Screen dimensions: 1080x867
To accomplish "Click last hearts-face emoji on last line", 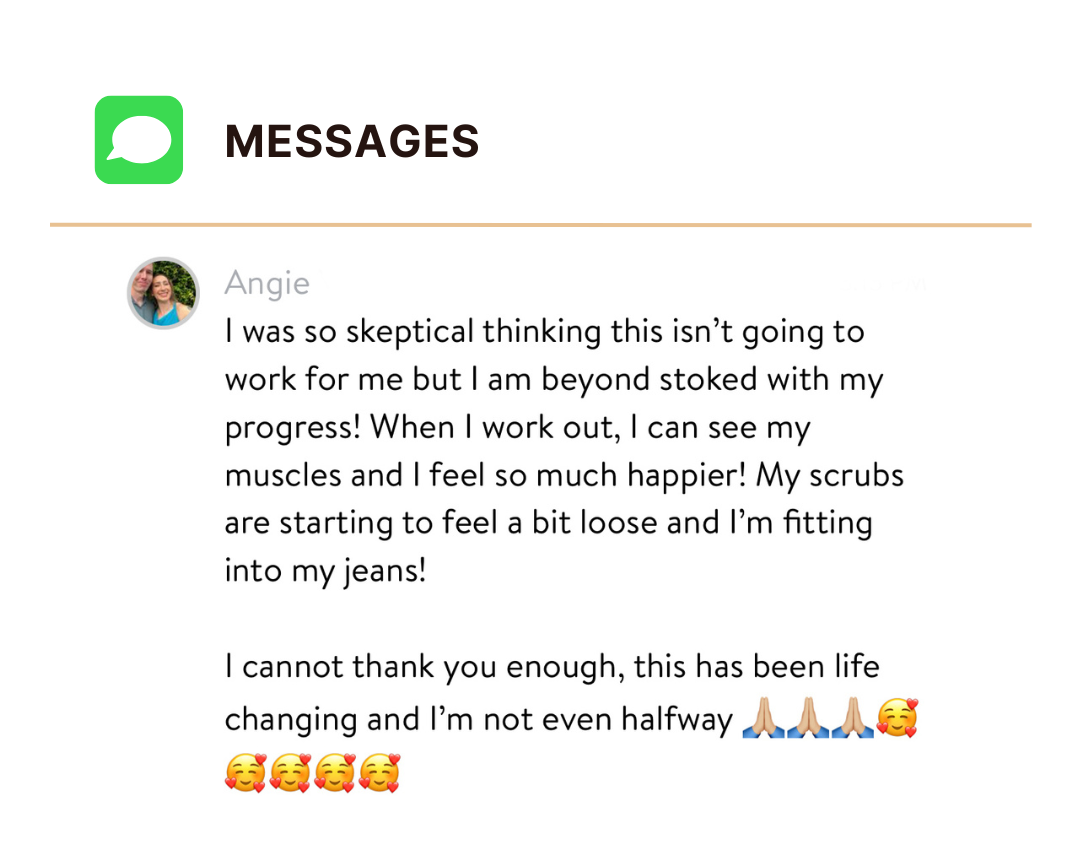I will (x=379, y=773).
